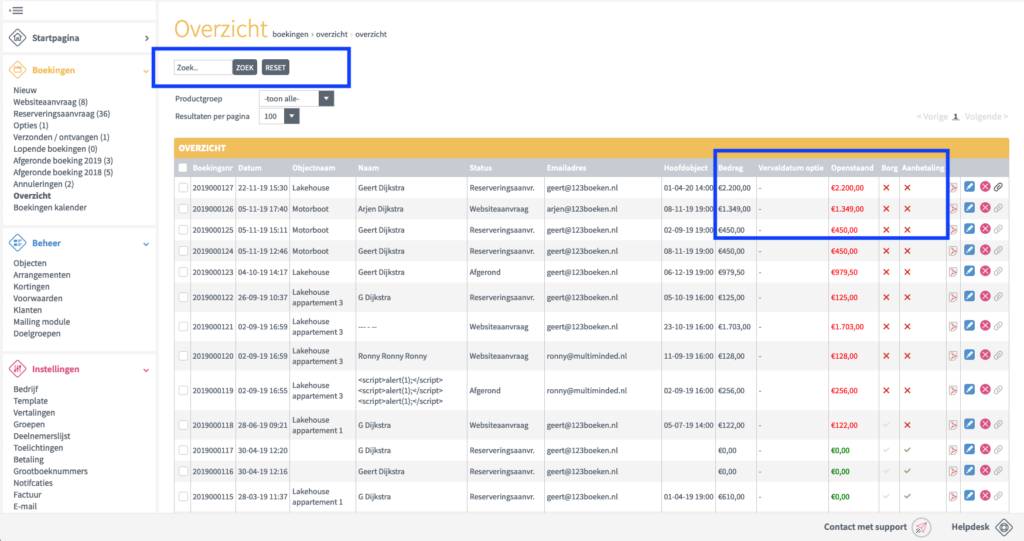Viewport: 1024px width, 541px height.
Task: Click the boekingen breadcrumb link
Action: pyautogui.click(x=290, y=34)
